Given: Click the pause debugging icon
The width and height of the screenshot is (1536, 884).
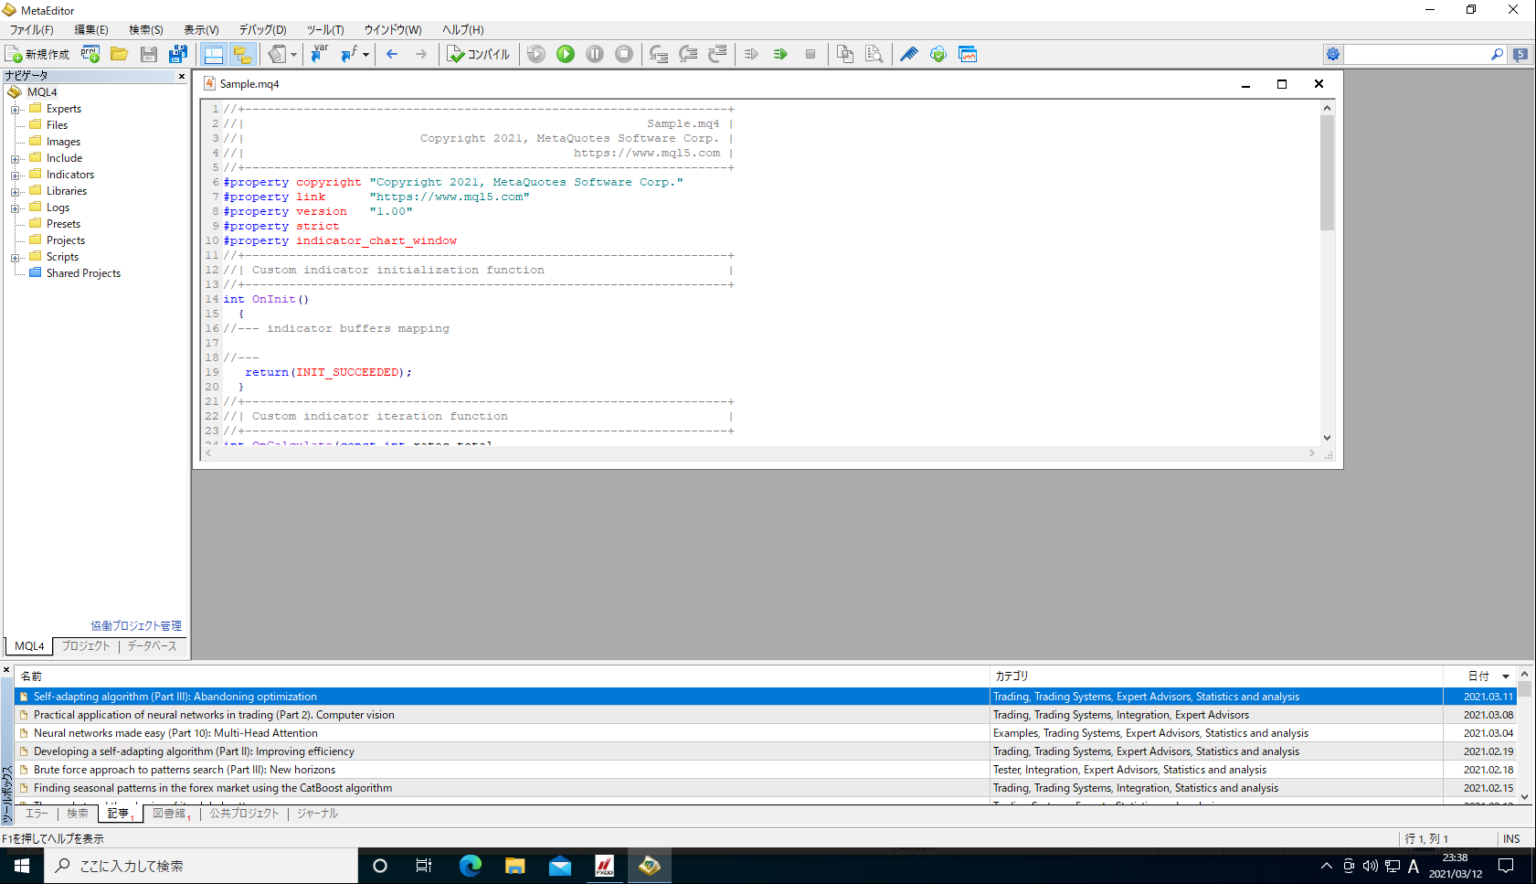Looking at the screenshot, I should click(594, 54).
